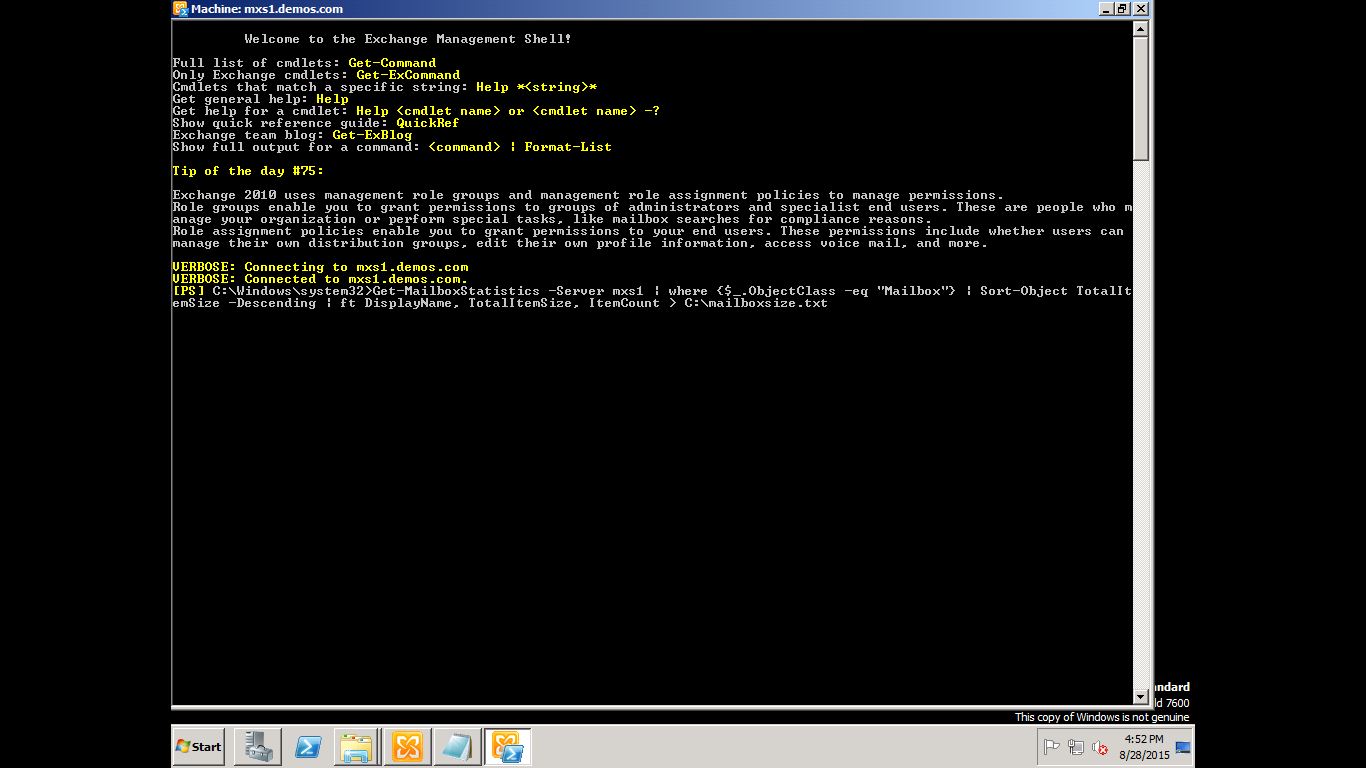Click the title text 'Machine: mxs1.demos.com'
The width and height of the screenshot is (1366, 768).
pos(266,9)
